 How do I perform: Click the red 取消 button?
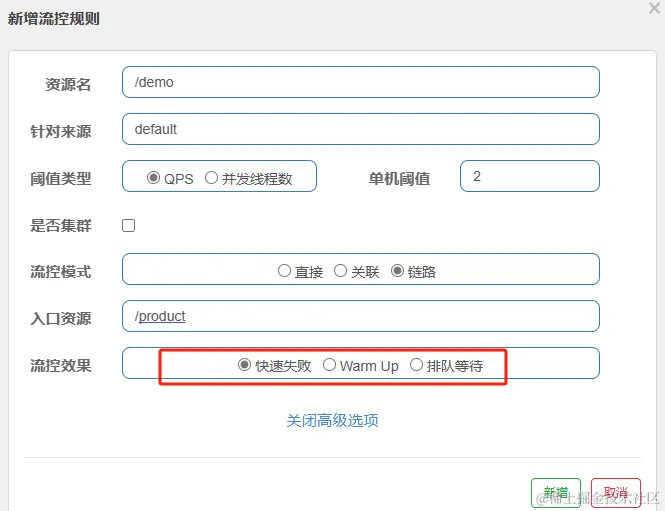pos(615,493)
